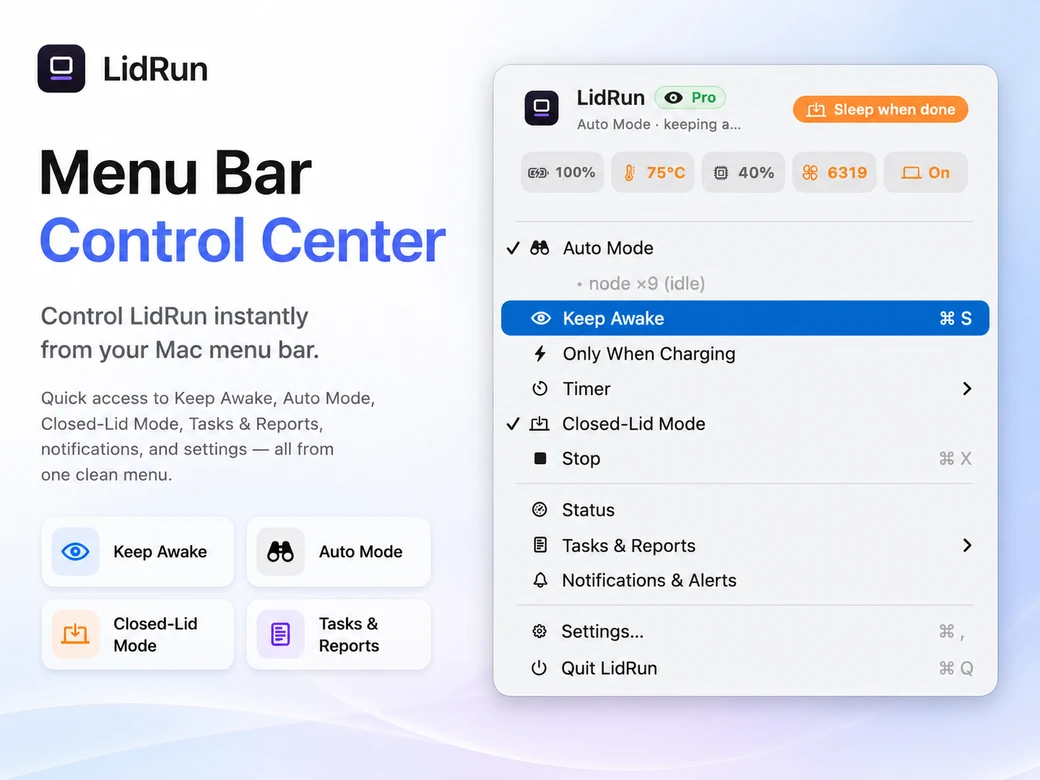The image size is (1040, 780).
Task: Click the timer clock icon
Action: (x=540, y=389)
